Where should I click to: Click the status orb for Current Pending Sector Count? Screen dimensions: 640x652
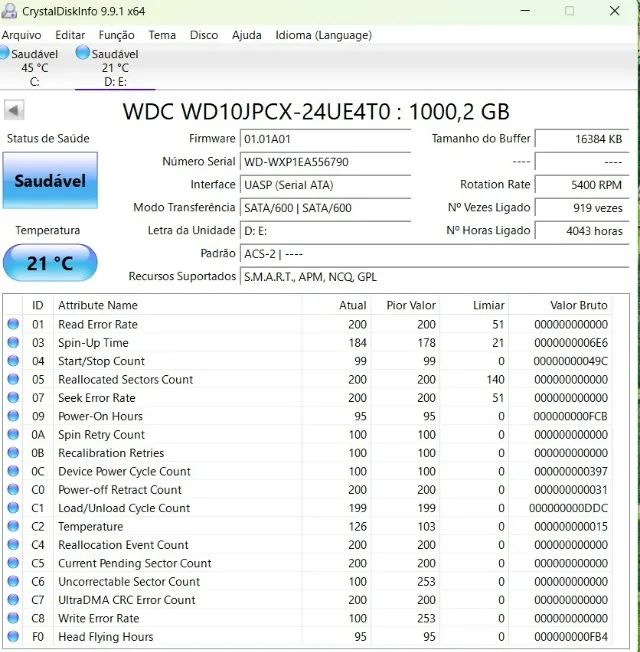13,563
